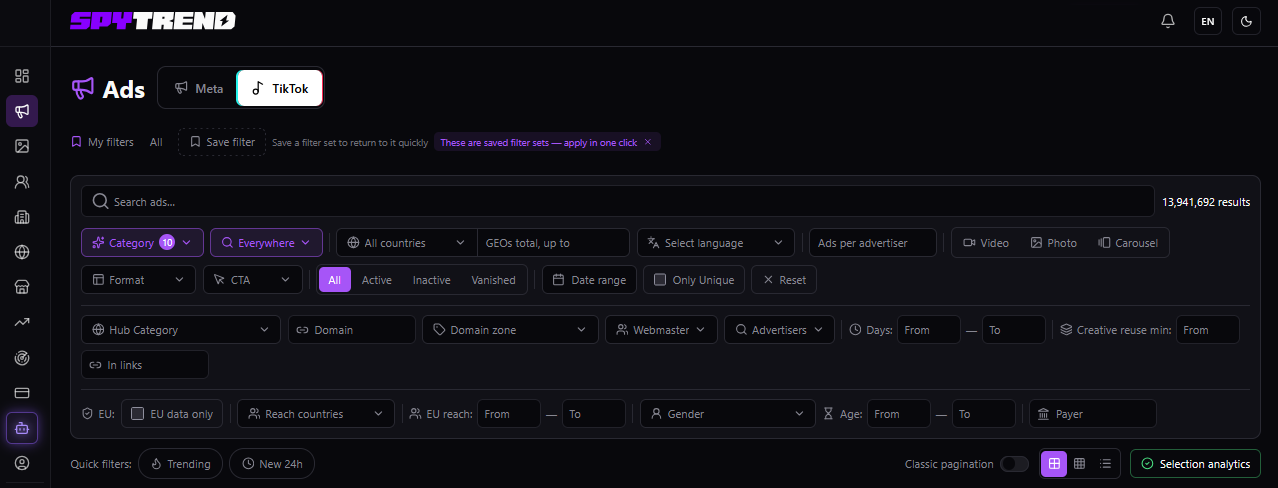Switch to table view layout

coord(1079,464)
